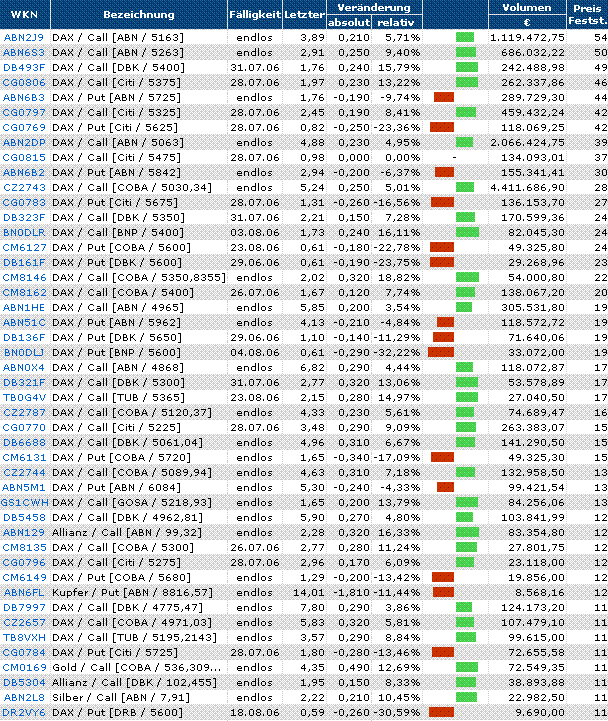Click the green bar in ABN2J9 row

(x=465, y=38)
